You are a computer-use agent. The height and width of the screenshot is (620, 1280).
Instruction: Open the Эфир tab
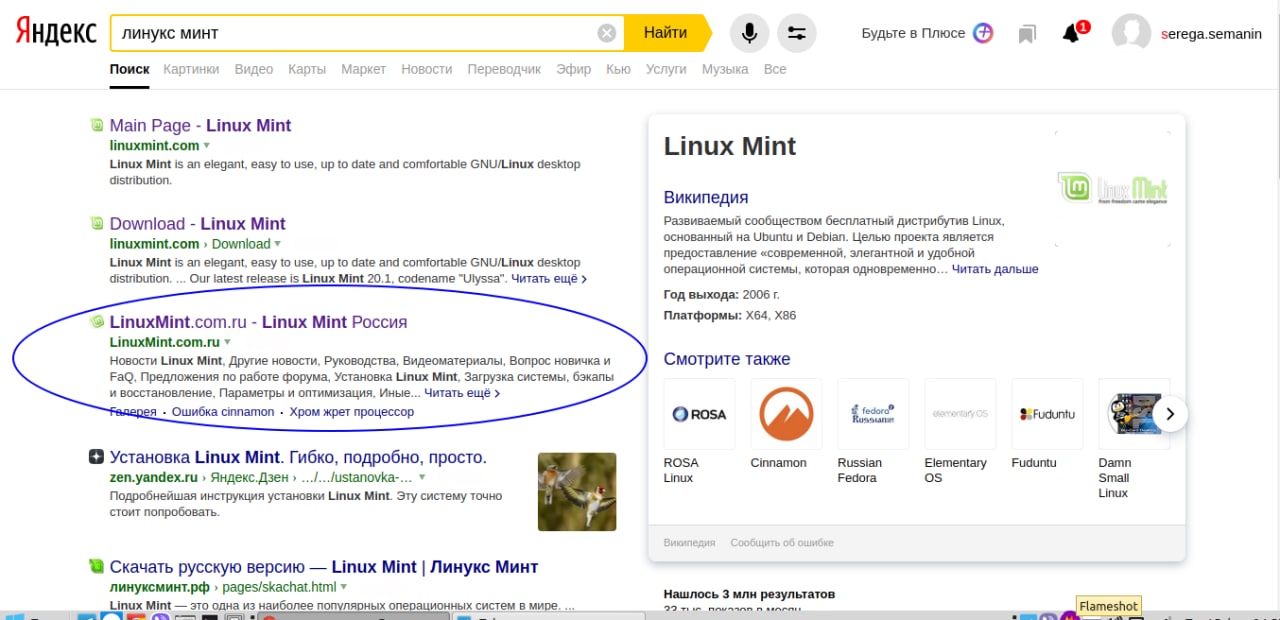point(574,69)
